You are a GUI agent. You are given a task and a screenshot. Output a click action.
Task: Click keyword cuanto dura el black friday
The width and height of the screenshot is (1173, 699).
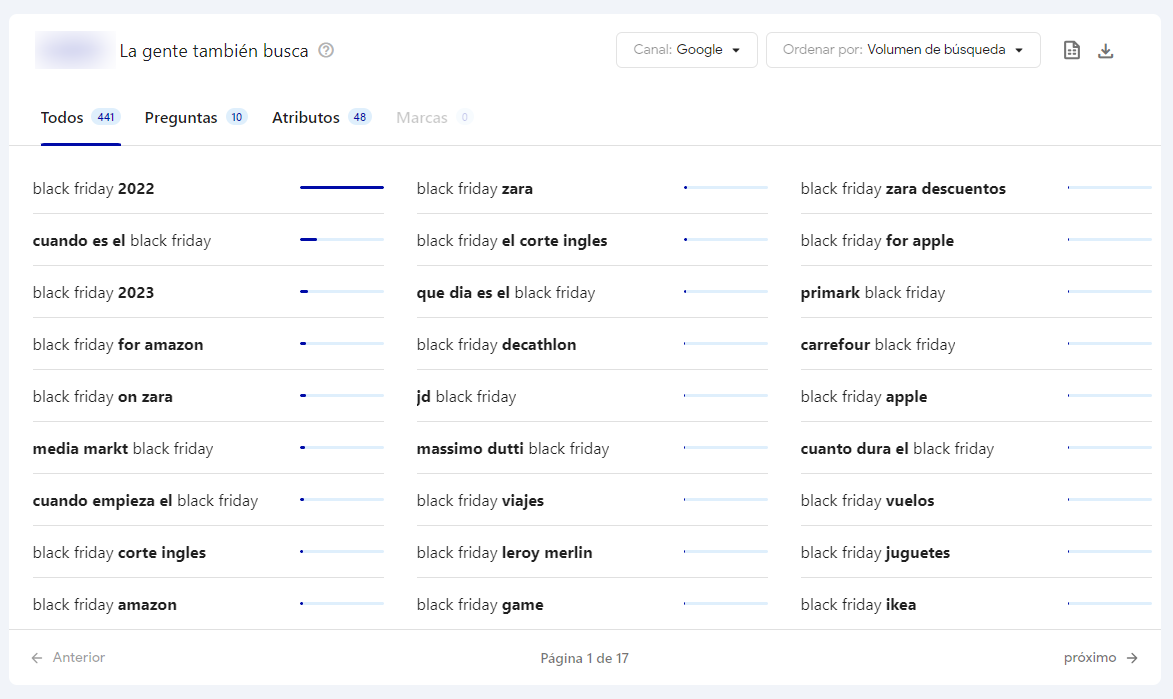pyautogui.click(x=897, y=449)
